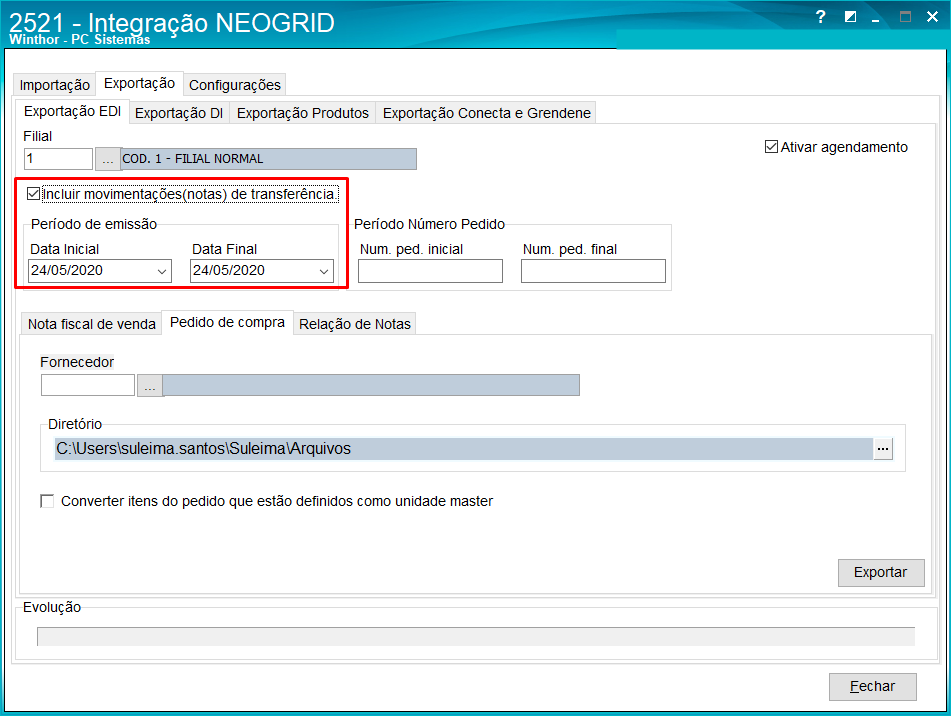Open the Configurações tab
Screen dimensions: 951x716
point(235,85)
